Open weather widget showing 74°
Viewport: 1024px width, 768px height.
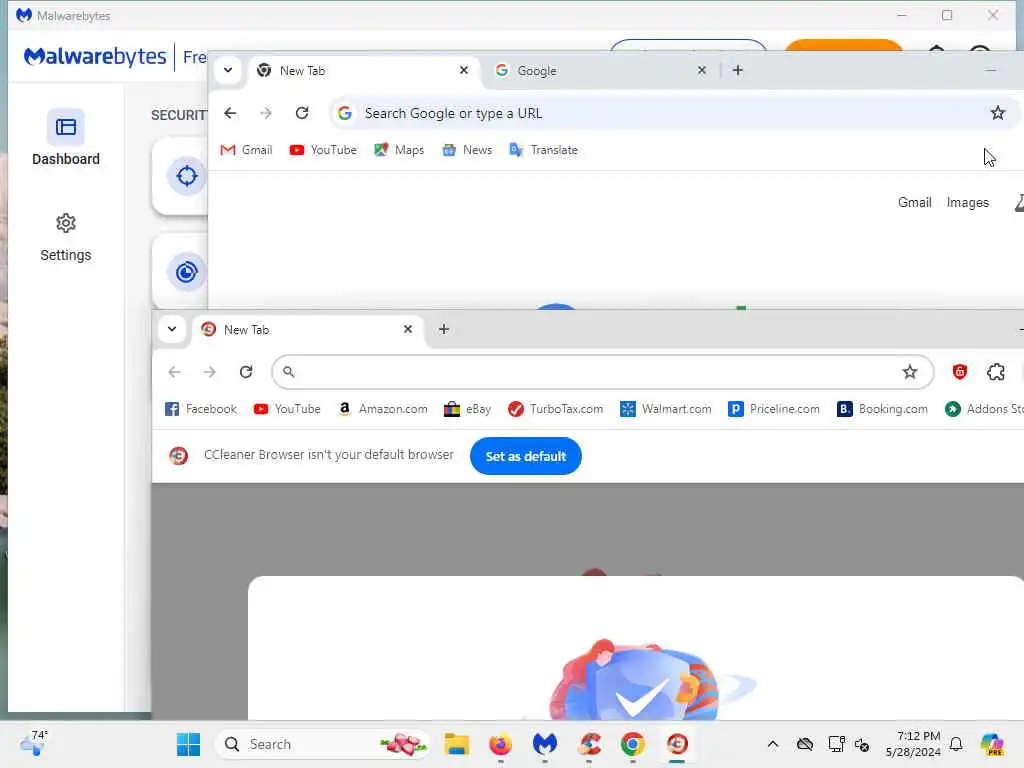point(33,744)
